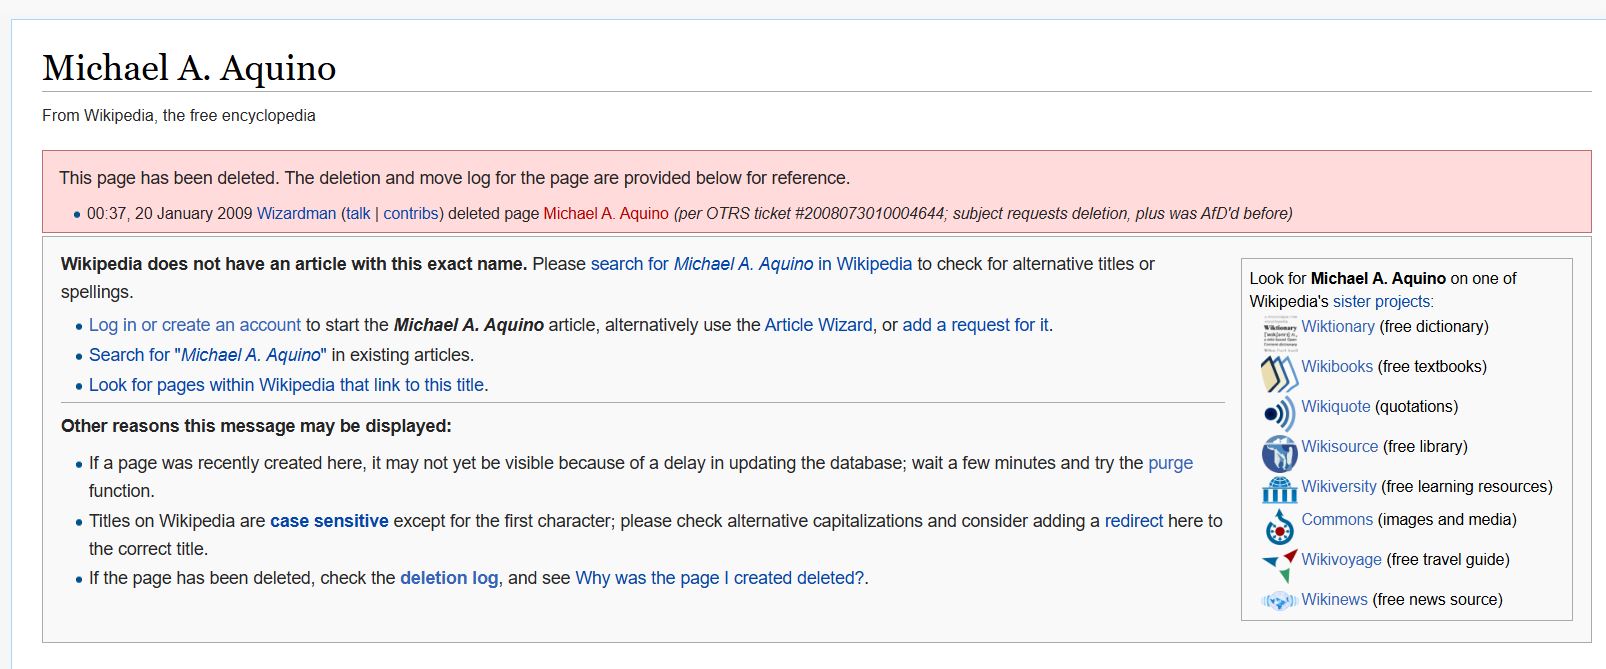Open the Wikivoyage link
Screen dimensions: 1606x669
1341,559
